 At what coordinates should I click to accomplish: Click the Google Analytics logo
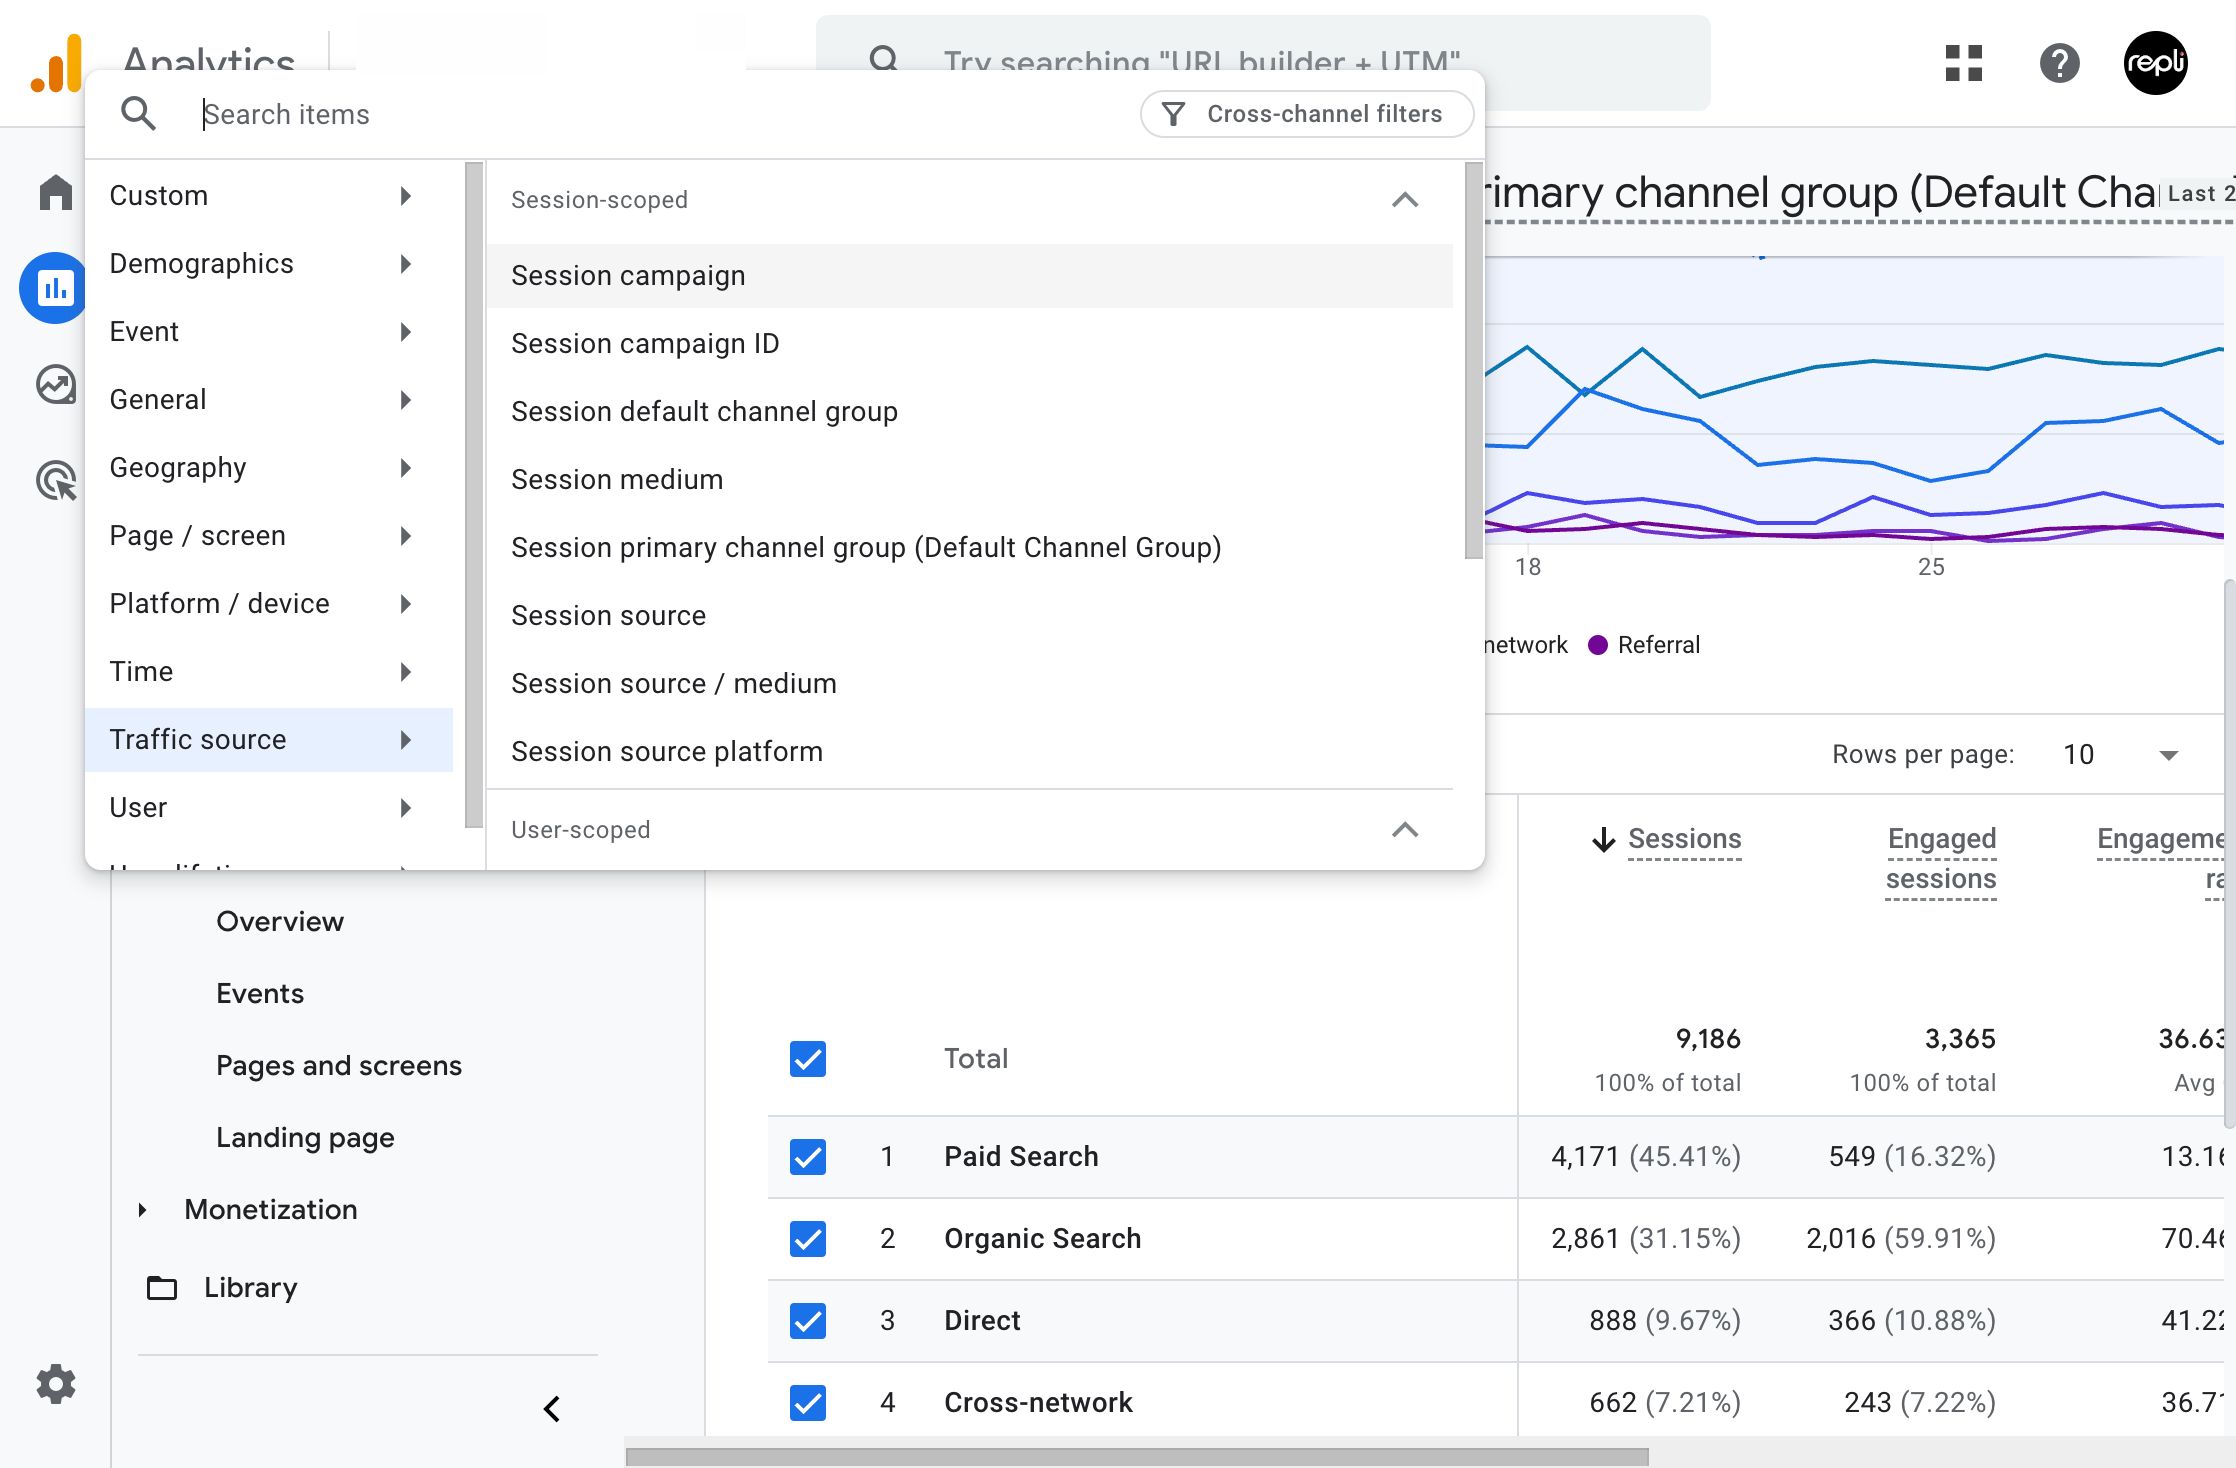(x=56, y=64)
